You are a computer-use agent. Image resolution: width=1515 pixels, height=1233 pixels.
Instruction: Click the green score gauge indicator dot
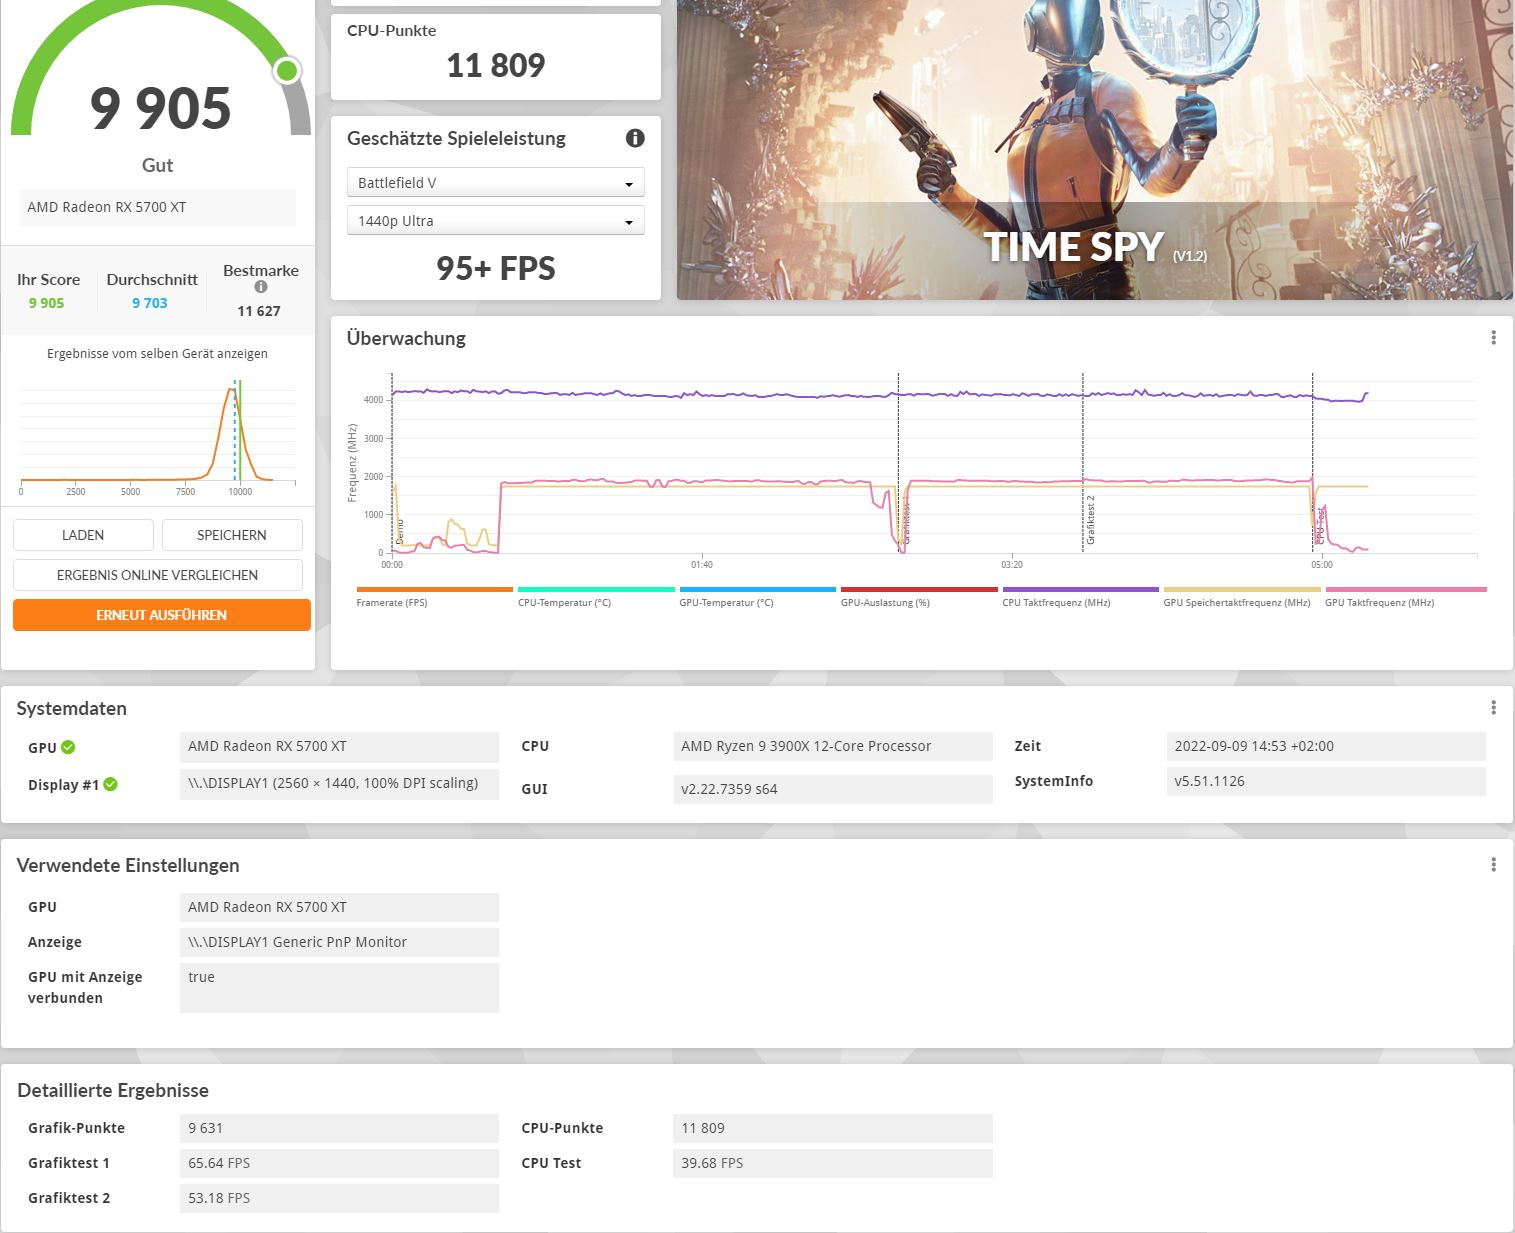point(287,70)
